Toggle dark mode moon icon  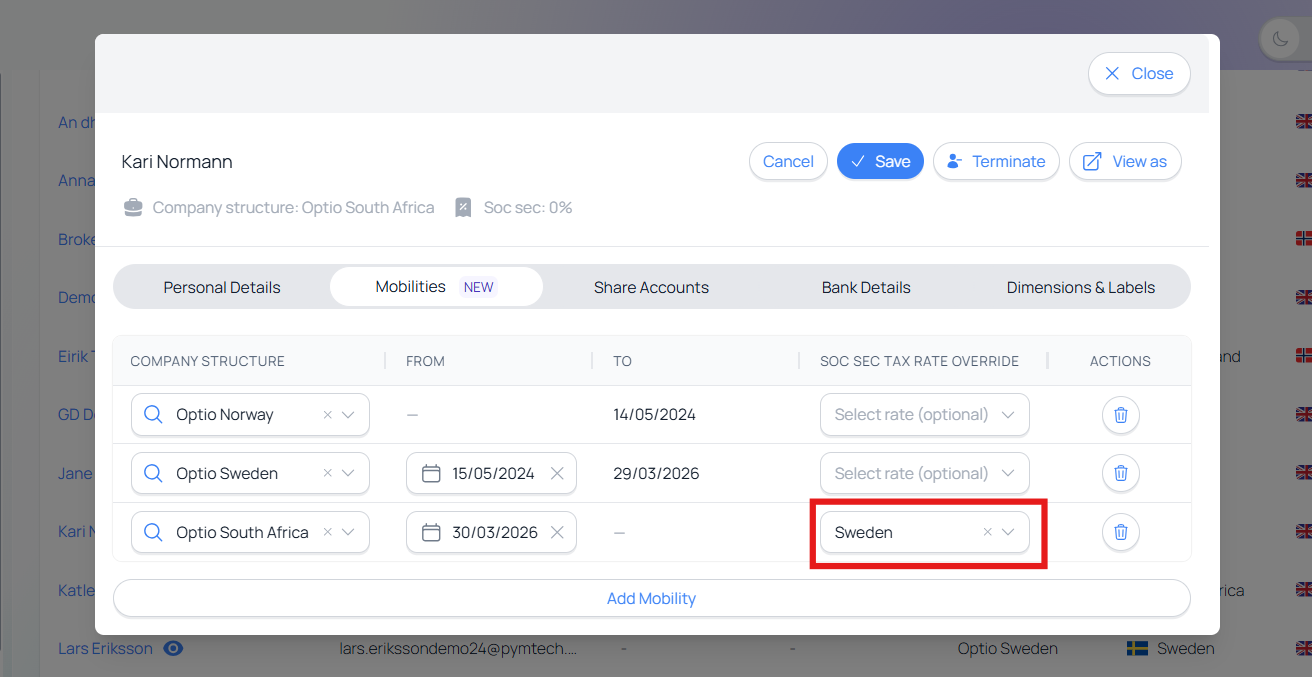click(1280, 40)
